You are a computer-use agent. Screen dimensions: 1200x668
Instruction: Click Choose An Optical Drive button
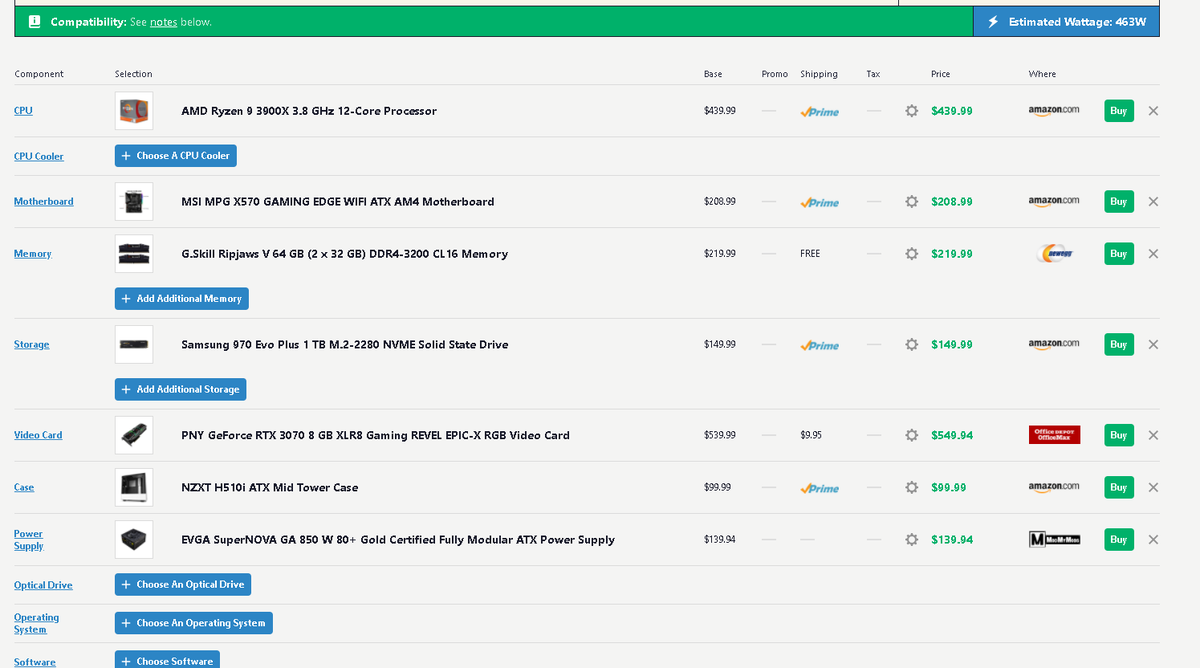point(183,584)
